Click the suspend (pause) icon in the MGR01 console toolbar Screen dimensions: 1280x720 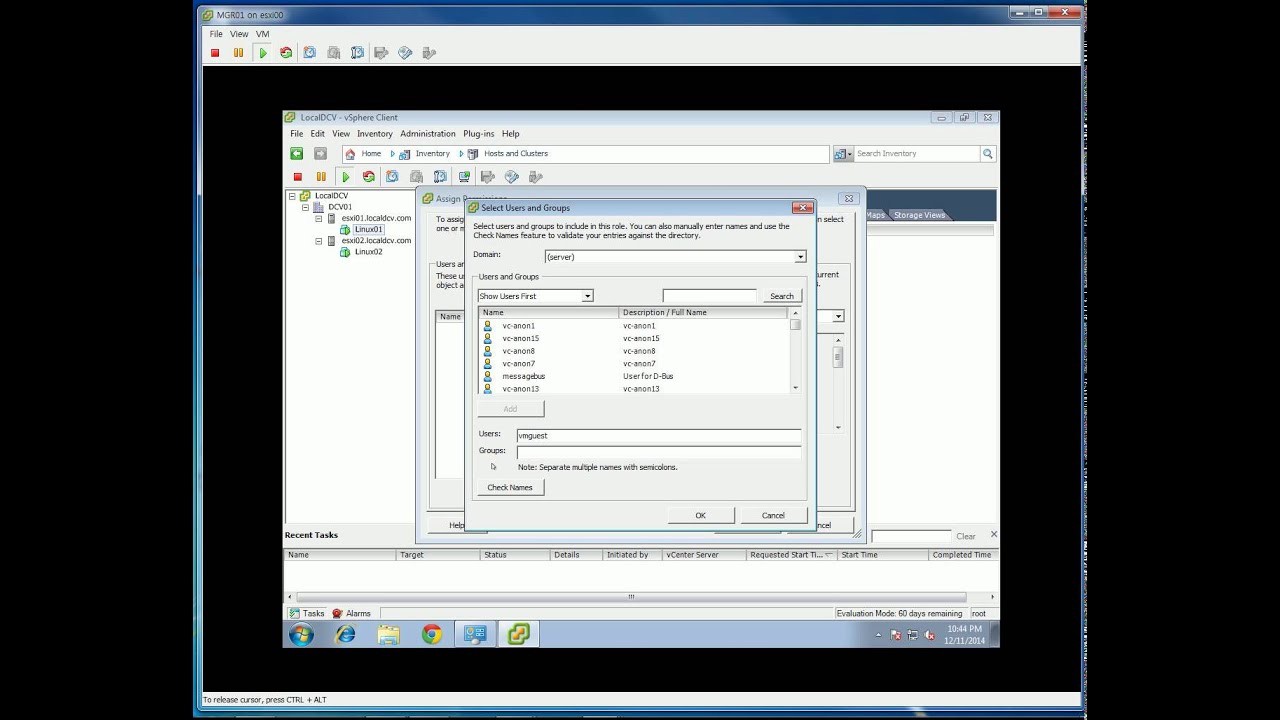[x=238, y=53]
